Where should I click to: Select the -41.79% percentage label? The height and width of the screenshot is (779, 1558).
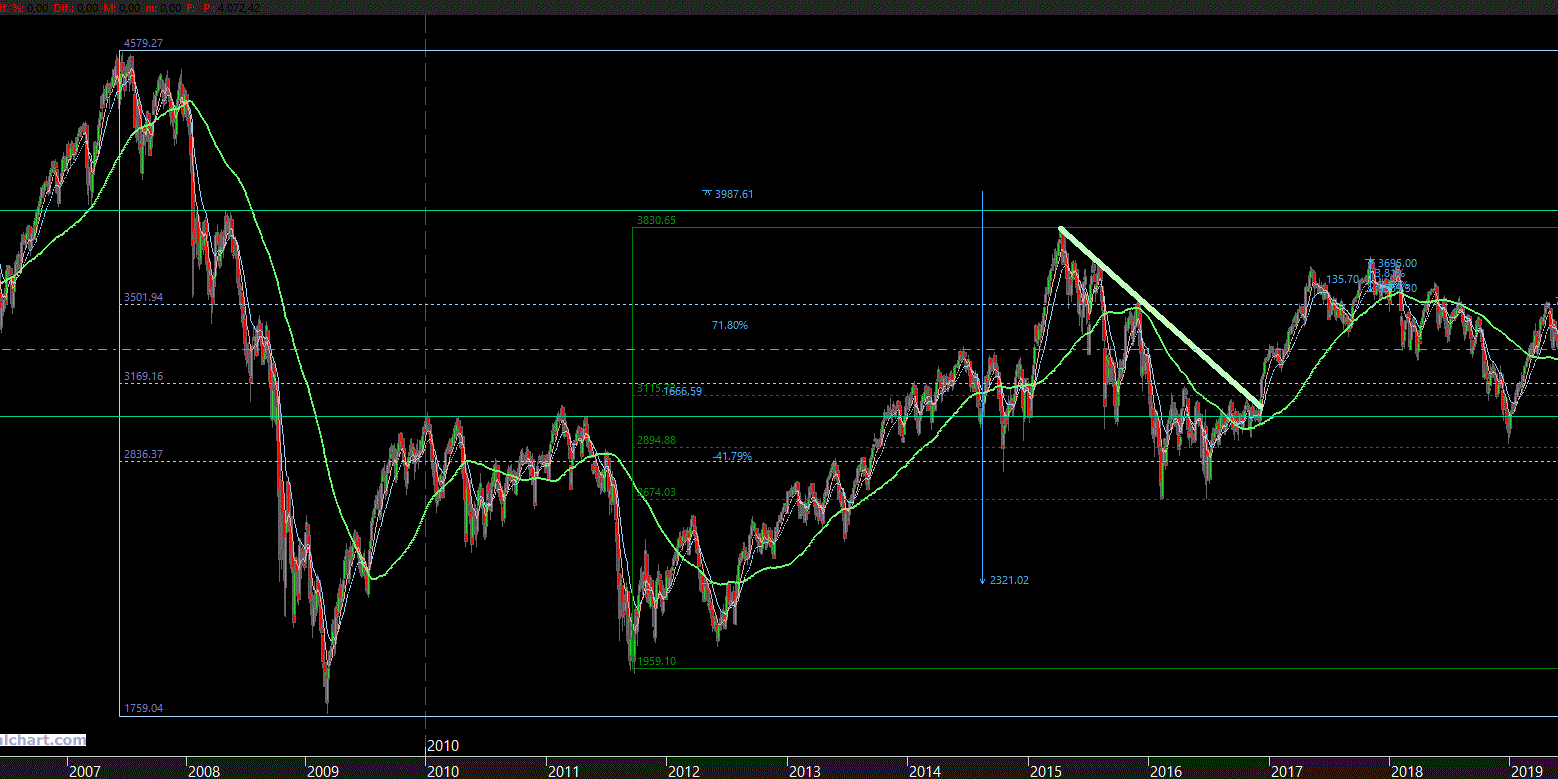click(x=732, y=457)
